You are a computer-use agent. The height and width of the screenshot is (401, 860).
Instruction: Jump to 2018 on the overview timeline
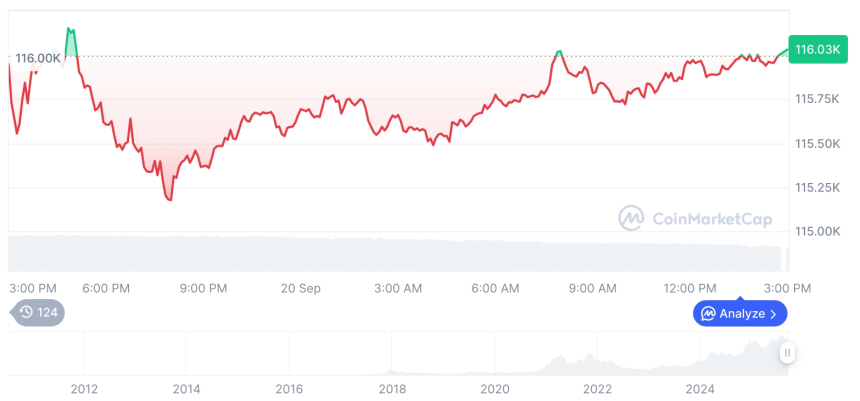(392, 388)
